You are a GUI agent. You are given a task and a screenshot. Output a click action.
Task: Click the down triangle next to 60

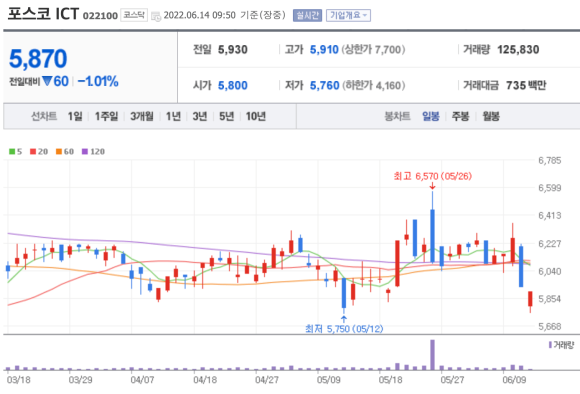(47, 81)
